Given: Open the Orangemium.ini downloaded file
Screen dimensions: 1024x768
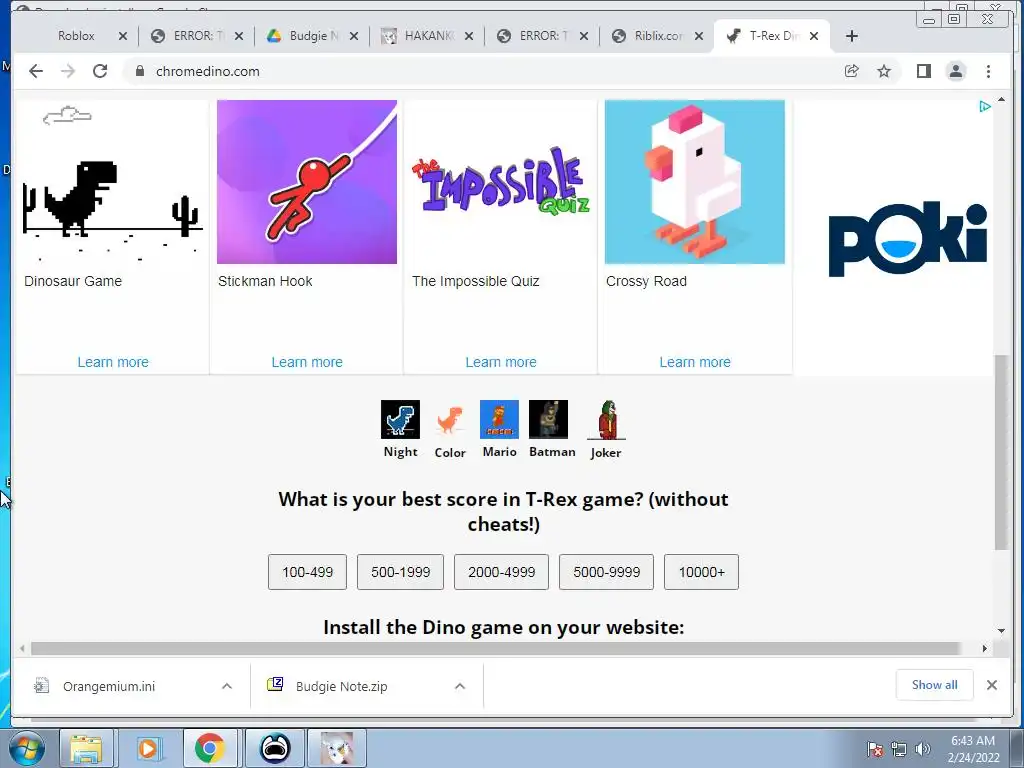Looking at the screenshot, I should point(109,686).
